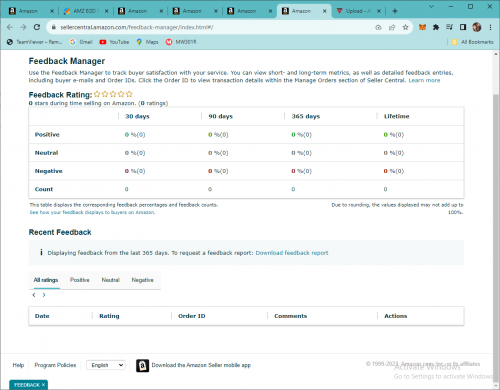Click Download feedback report link
This screenshot has width=500, height=390.
[292, 253]
